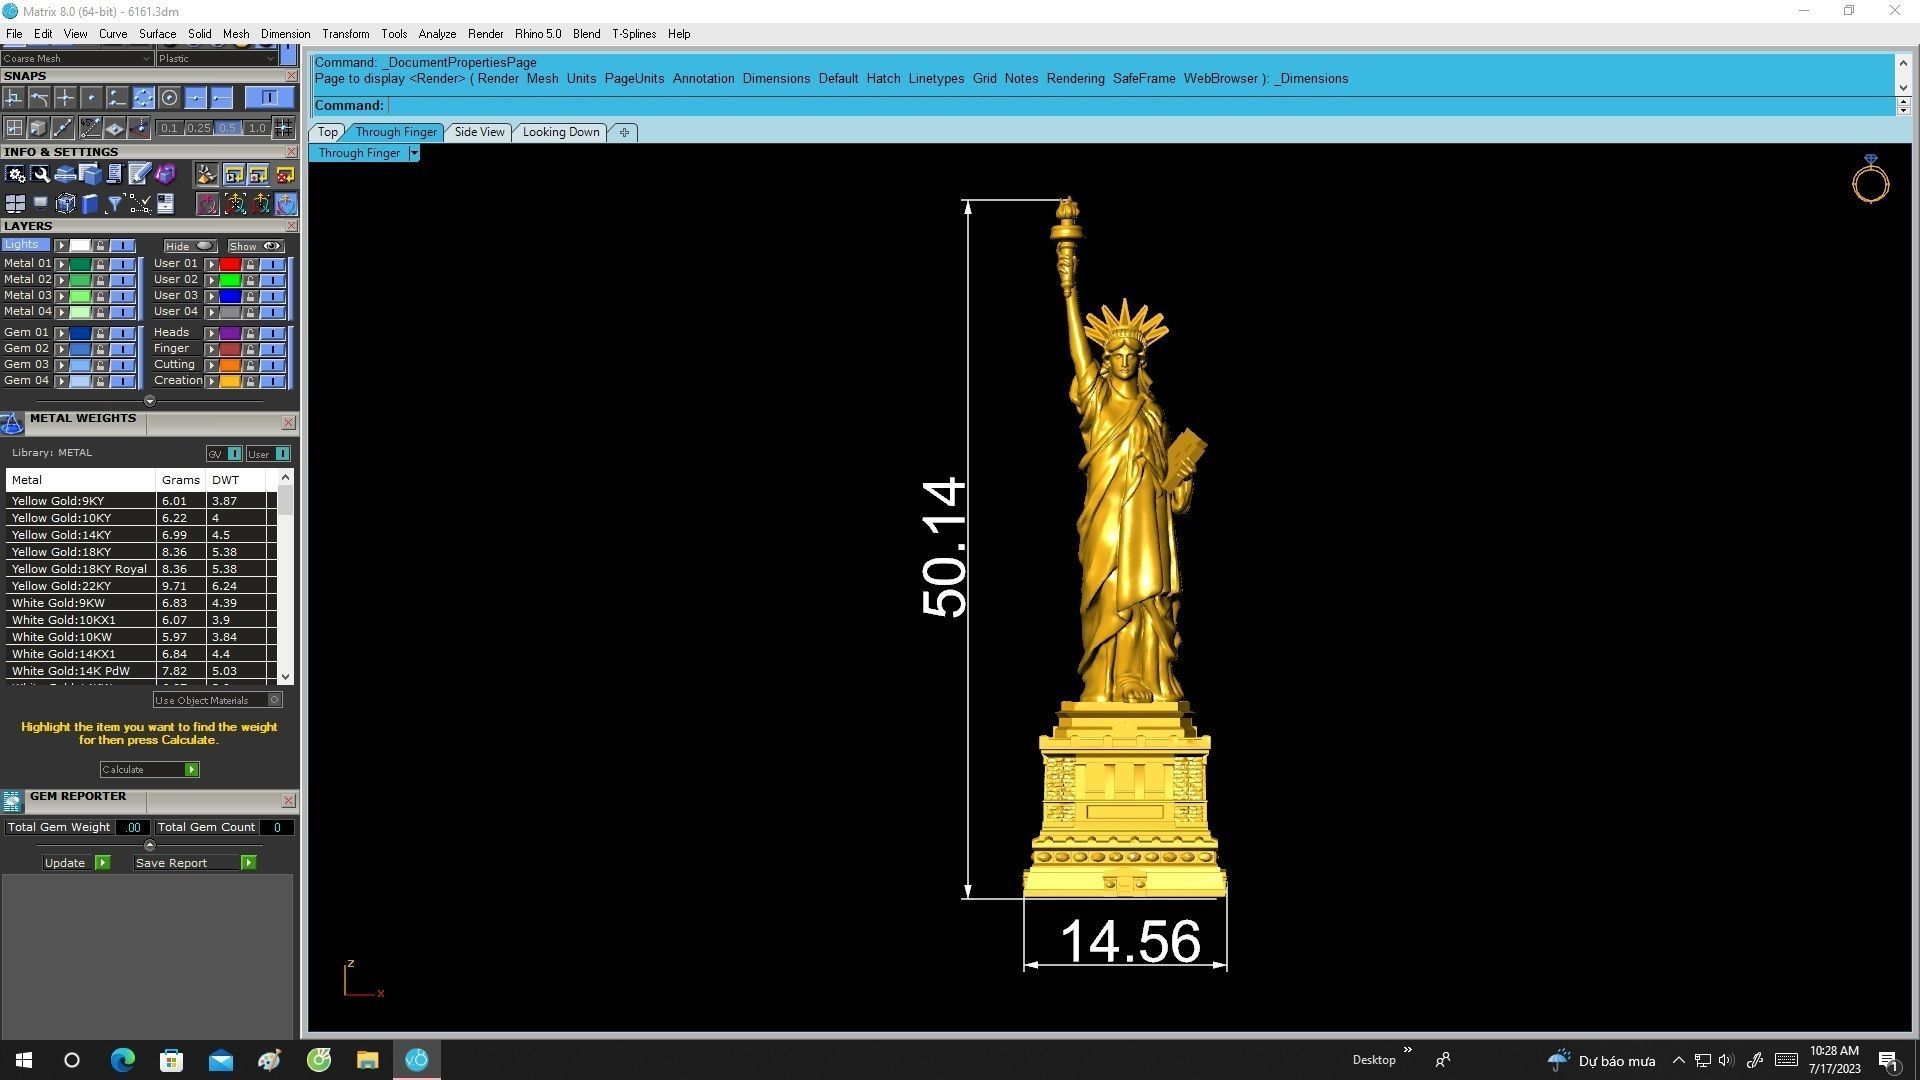Open the Through Finger viewport dropdown arrow
Screen dimensions: 1920x1080
coord(413,153)
